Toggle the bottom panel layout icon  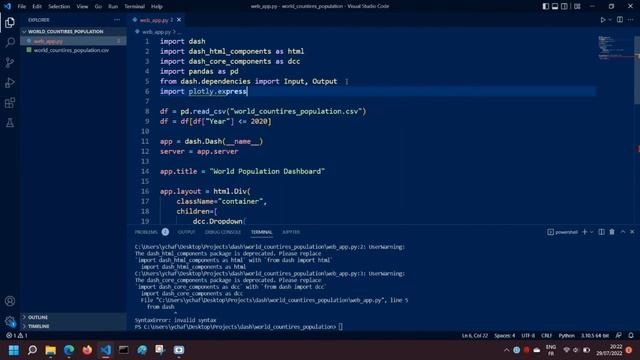pos(555,7)
